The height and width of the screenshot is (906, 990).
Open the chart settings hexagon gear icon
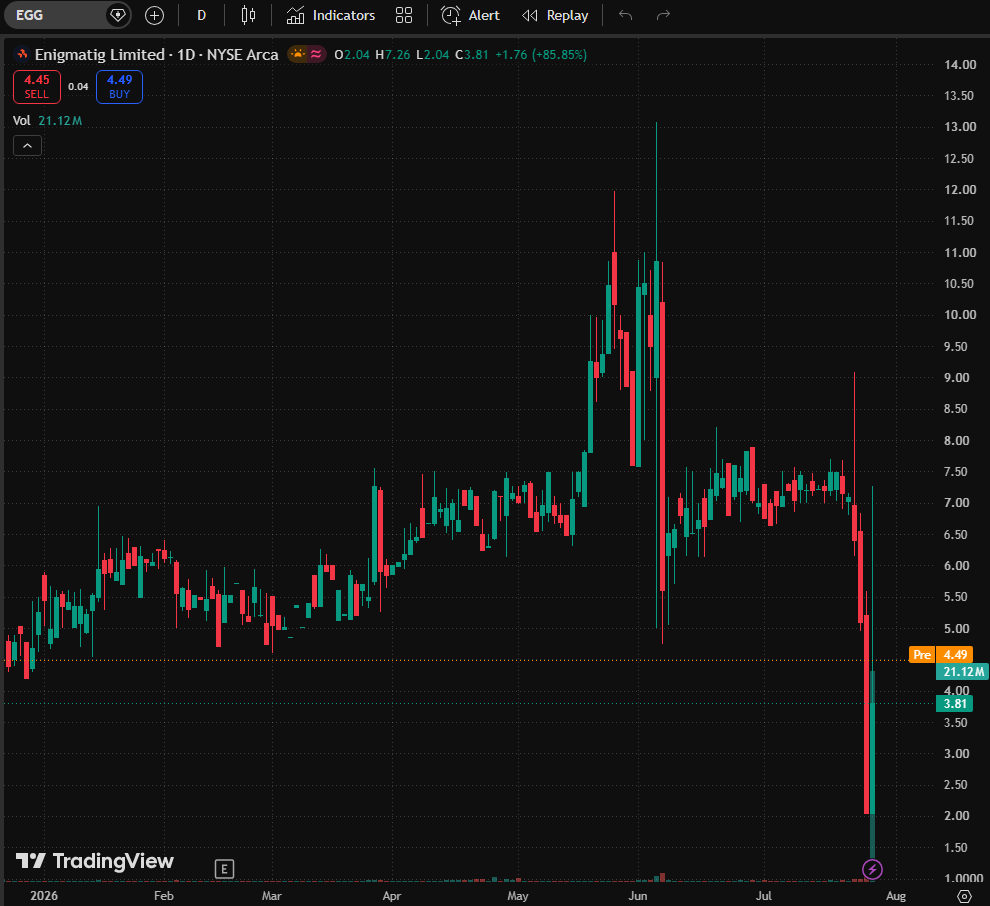click(964, 896)
